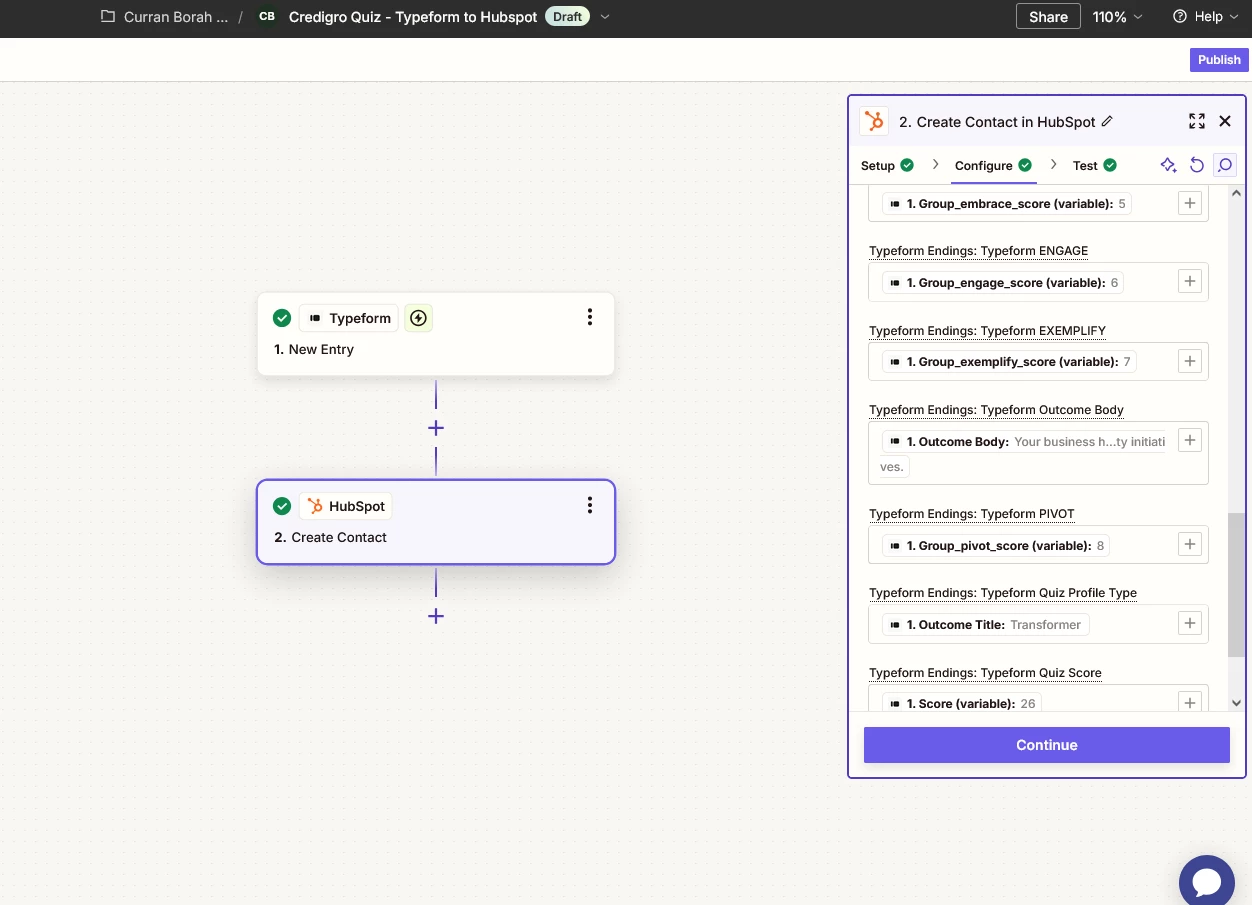This screenshot has height=905, width=1252.
Task: Click the Quiz Profile Type input field
Action: click(x=1038, y=624)
